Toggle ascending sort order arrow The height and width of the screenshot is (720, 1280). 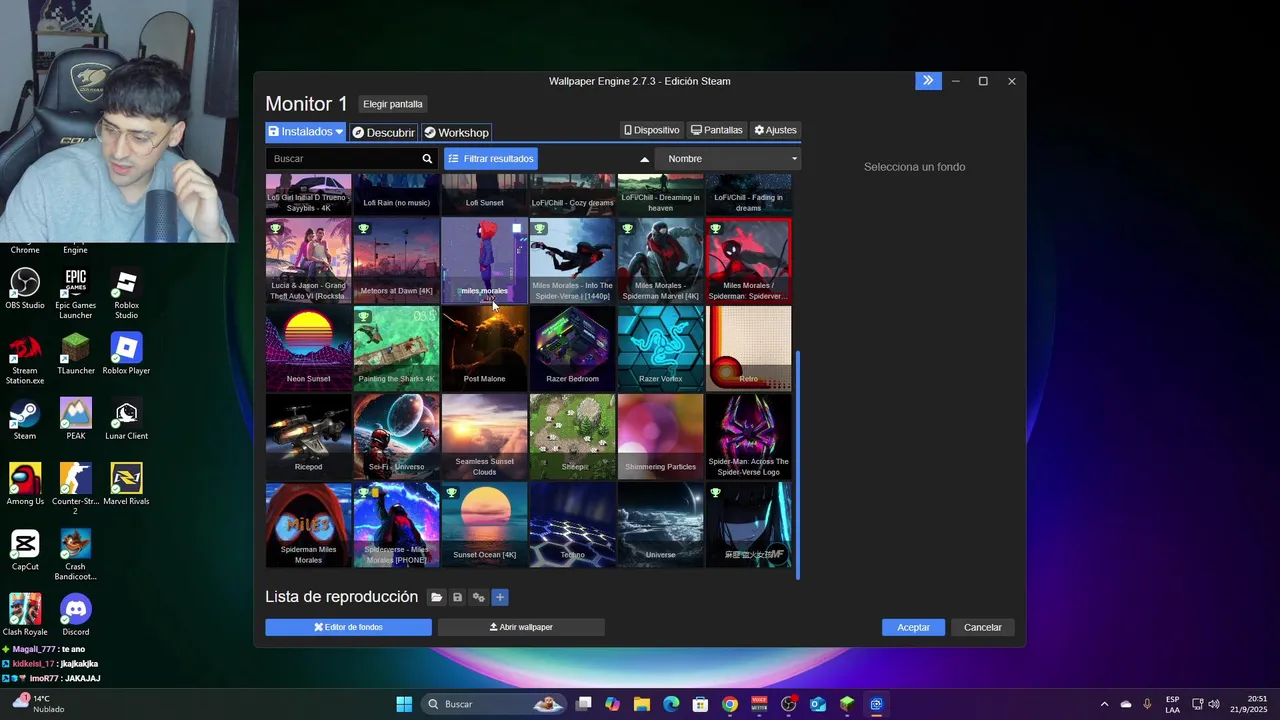pos(644,159)
